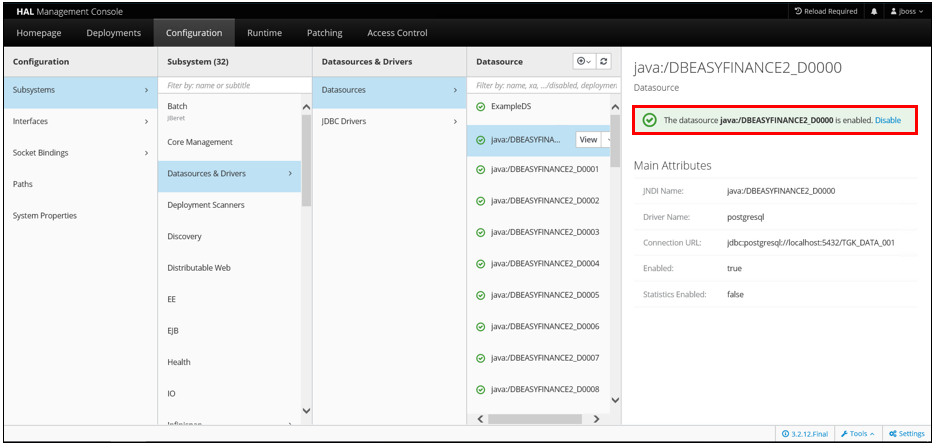Image resolution: width=933 pixels, height=445 pixels.
Task: Select Paths in the Configuration column
Action: (x=81, y=184)
